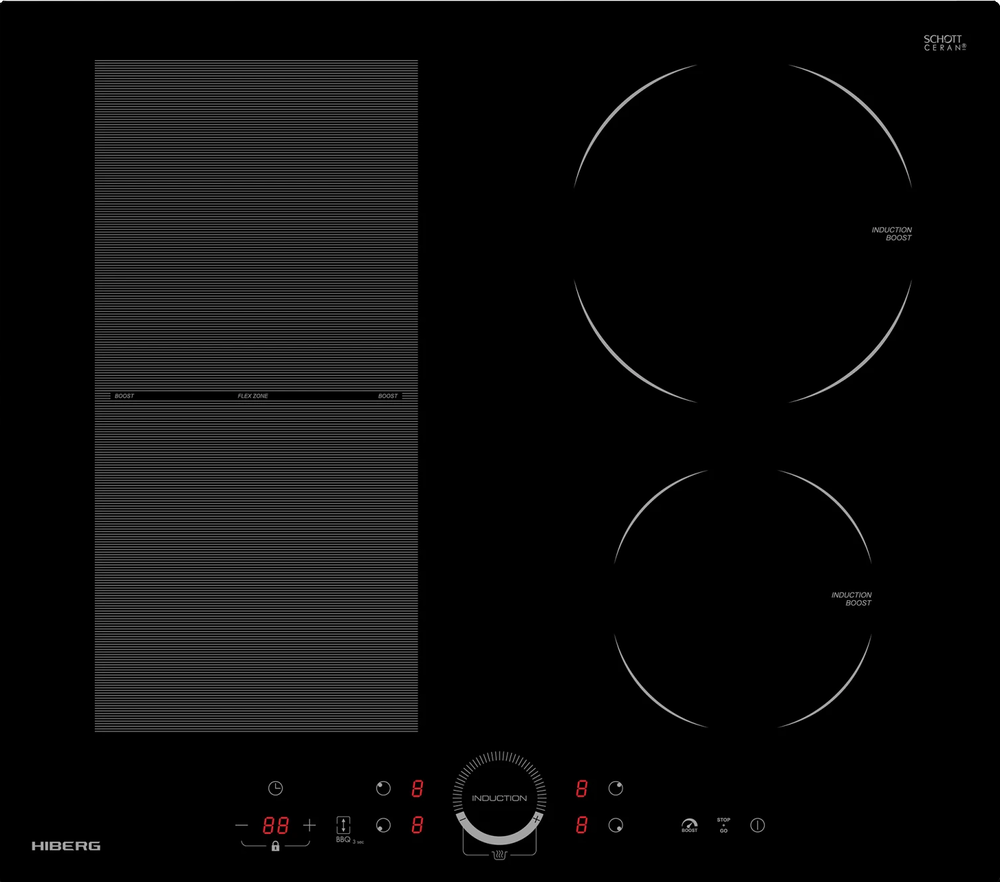Select the rear-left zone selector icon

(383, 788)
